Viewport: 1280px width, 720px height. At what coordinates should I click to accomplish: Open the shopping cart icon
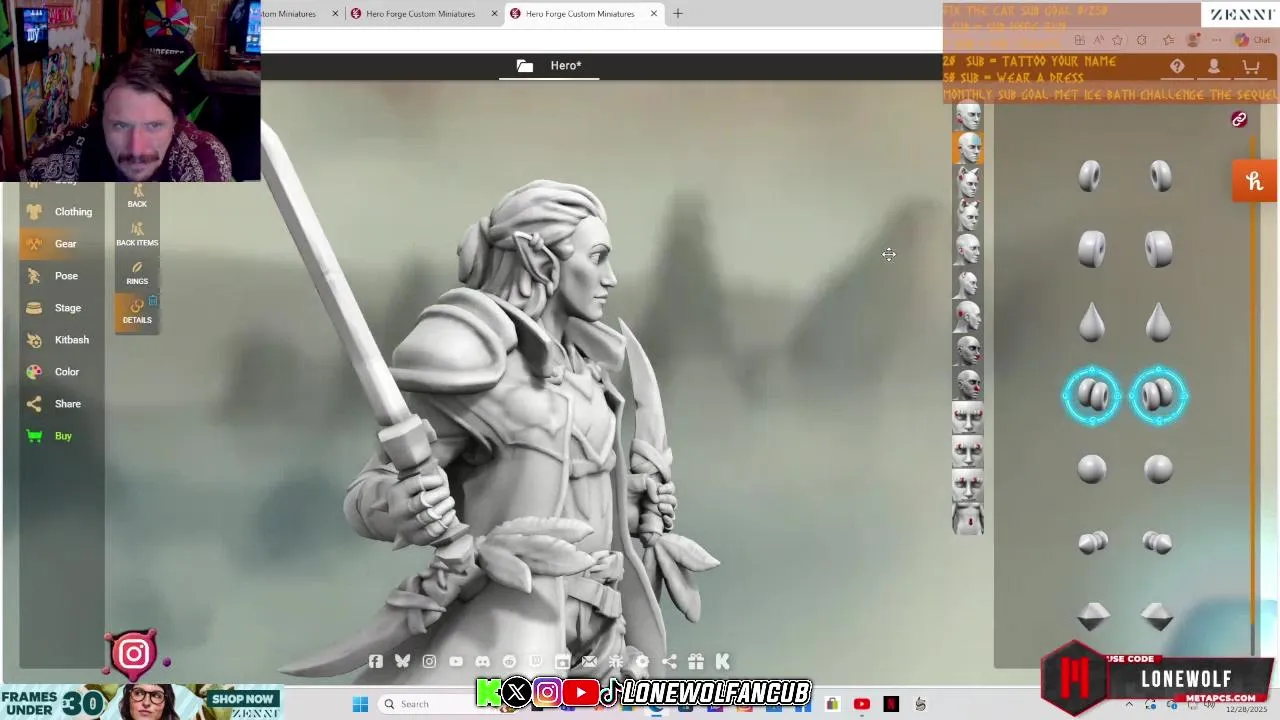pos(1250,66)
